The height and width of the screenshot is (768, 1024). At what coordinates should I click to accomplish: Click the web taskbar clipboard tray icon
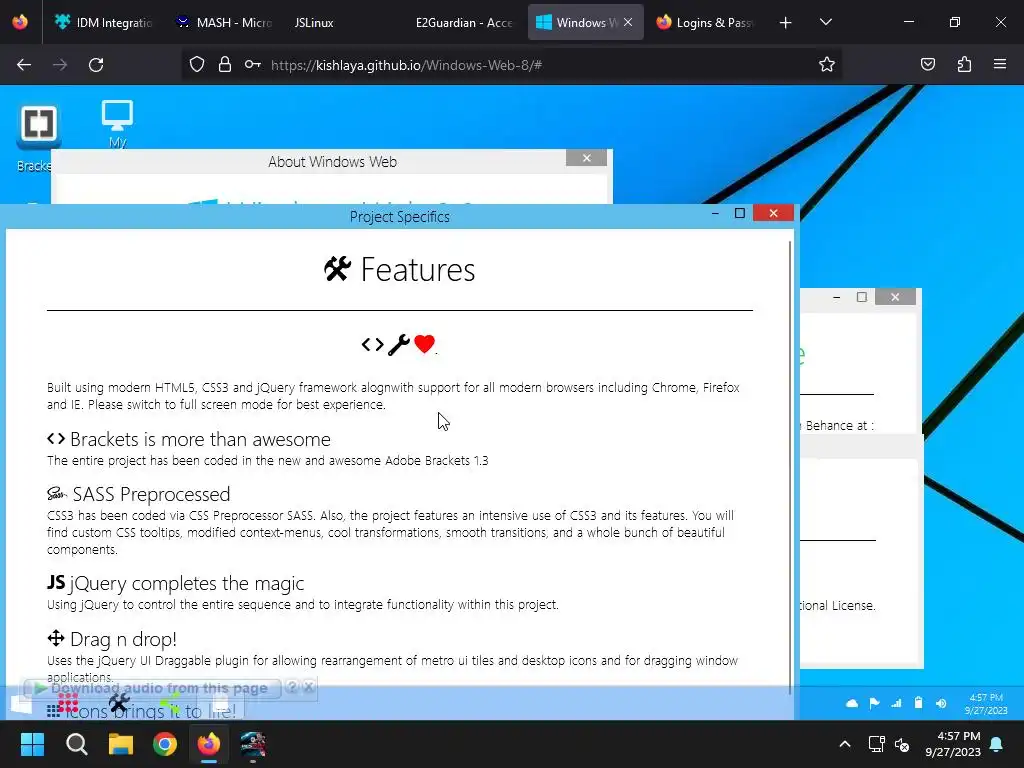[918, 703]
